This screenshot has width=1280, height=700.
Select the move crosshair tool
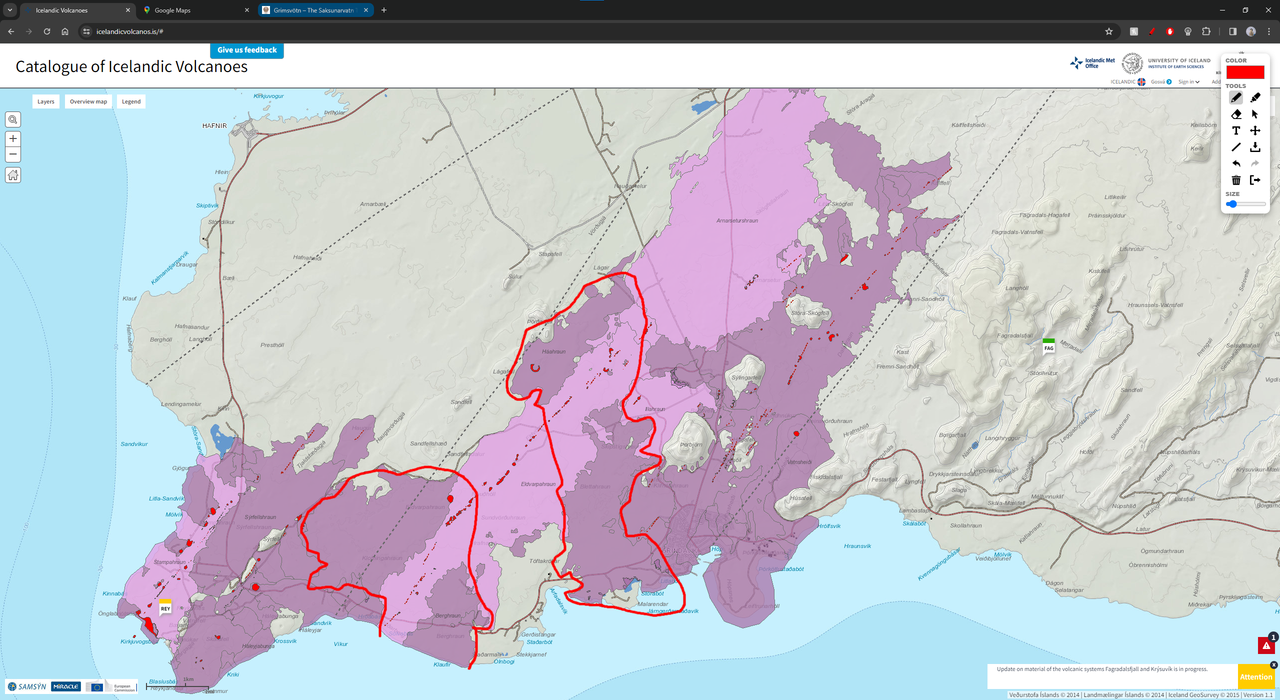[1255, 131]
